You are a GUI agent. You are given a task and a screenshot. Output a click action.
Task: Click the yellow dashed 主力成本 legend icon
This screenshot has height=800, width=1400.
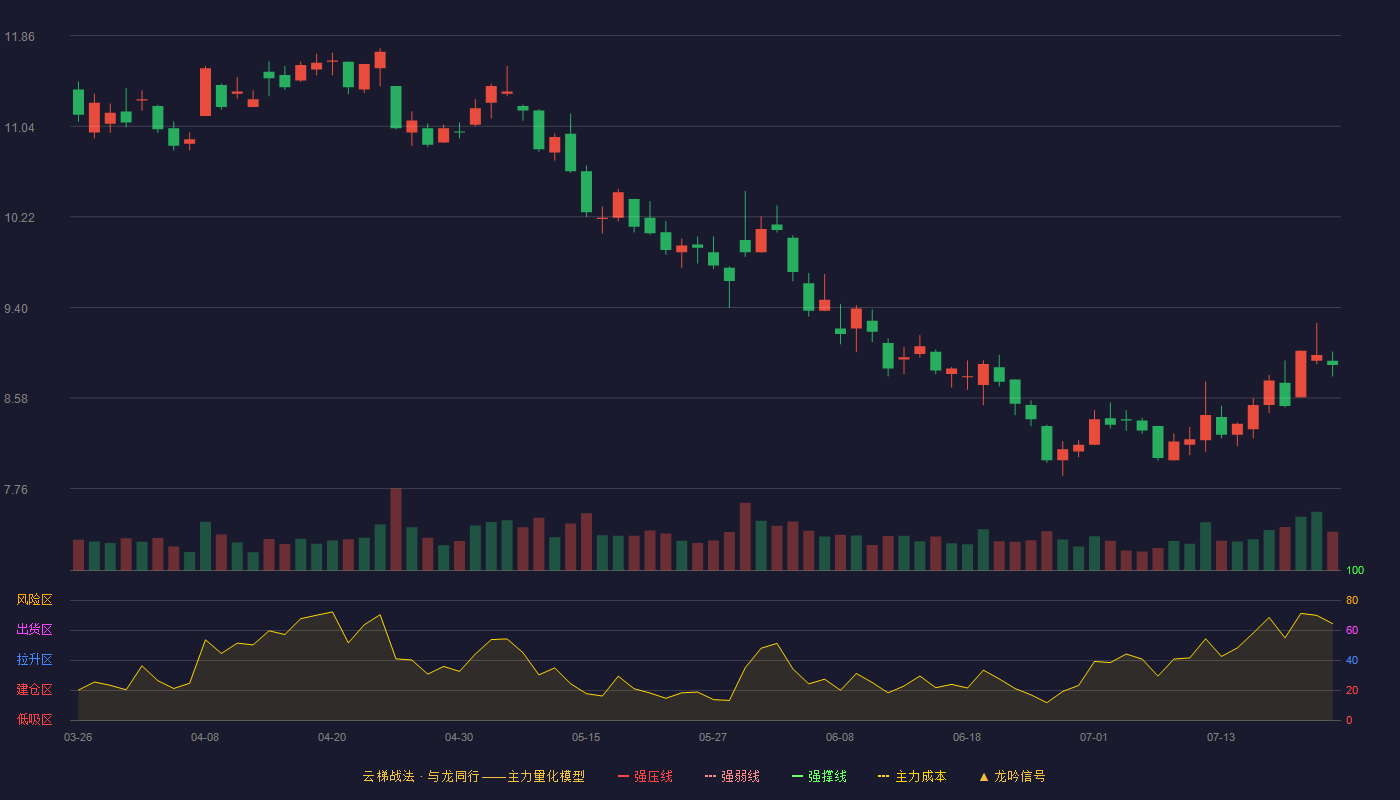884,776
